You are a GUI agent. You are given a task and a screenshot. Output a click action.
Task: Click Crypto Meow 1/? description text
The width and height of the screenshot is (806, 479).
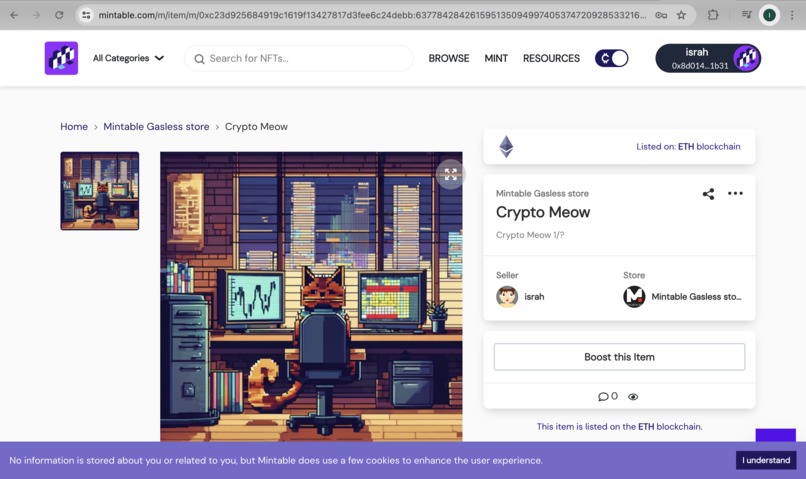coord(530,235)
